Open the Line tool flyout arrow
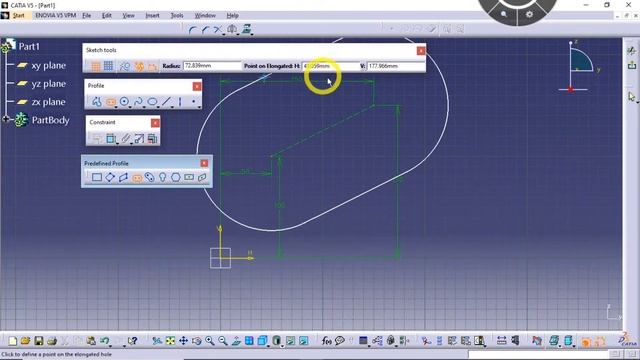The width and height of the screenshot is (640, 360). tap(172, 107)
